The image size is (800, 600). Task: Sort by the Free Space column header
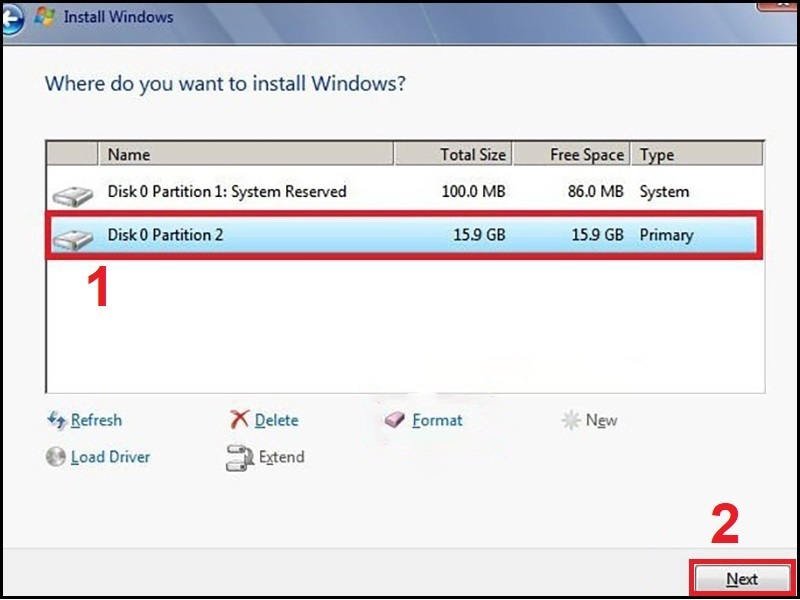pos(572,154)
